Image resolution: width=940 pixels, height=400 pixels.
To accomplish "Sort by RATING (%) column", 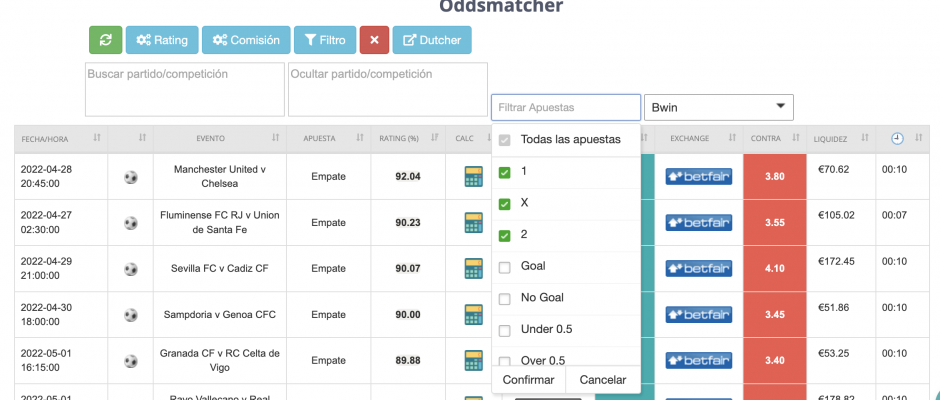I will point(408,139).
